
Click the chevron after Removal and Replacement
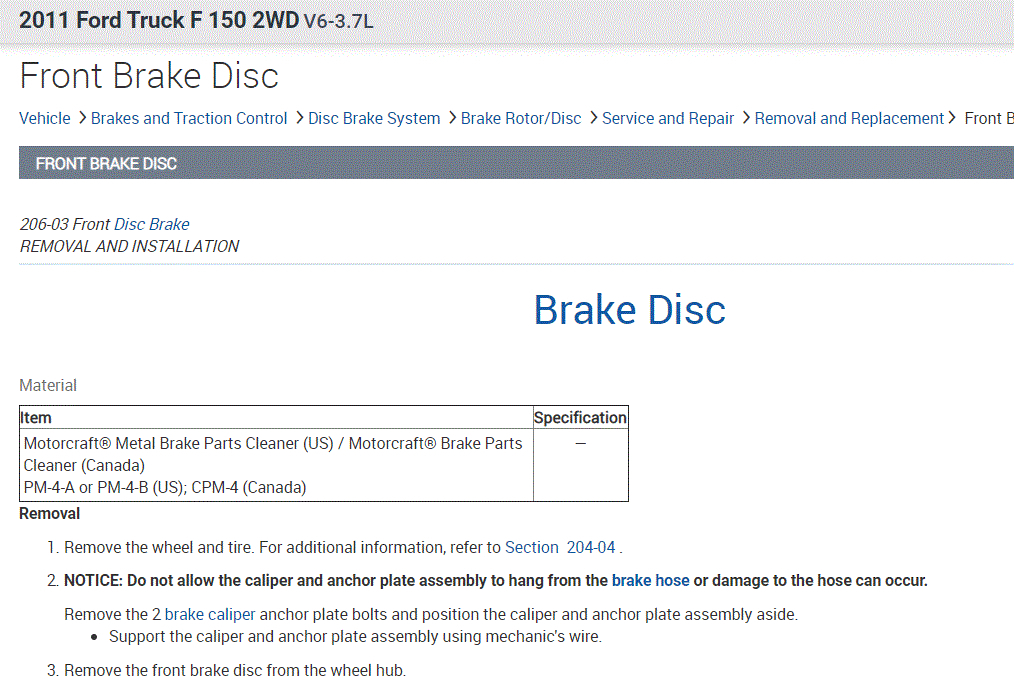click(x=953, y=118)
